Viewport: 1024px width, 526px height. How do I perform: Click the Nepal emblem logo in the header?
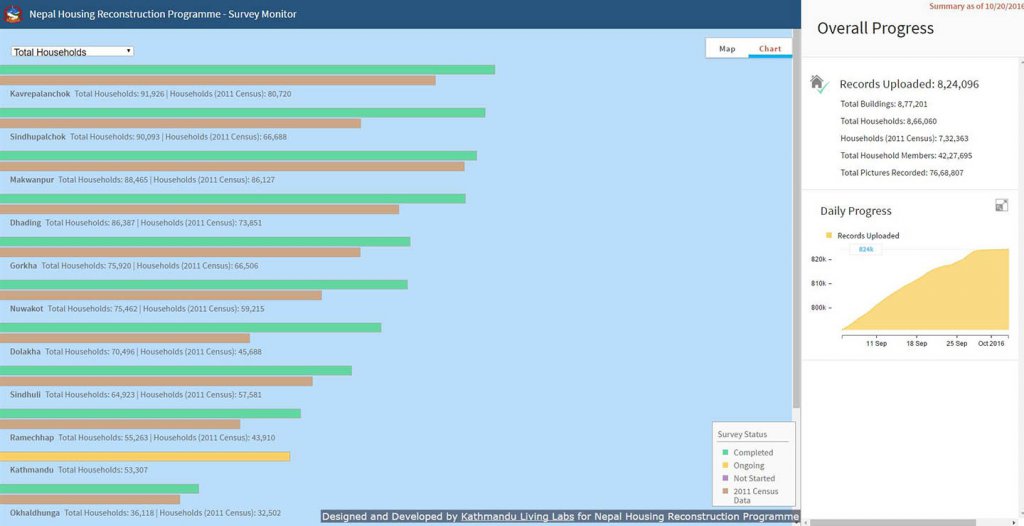point(13,14)
